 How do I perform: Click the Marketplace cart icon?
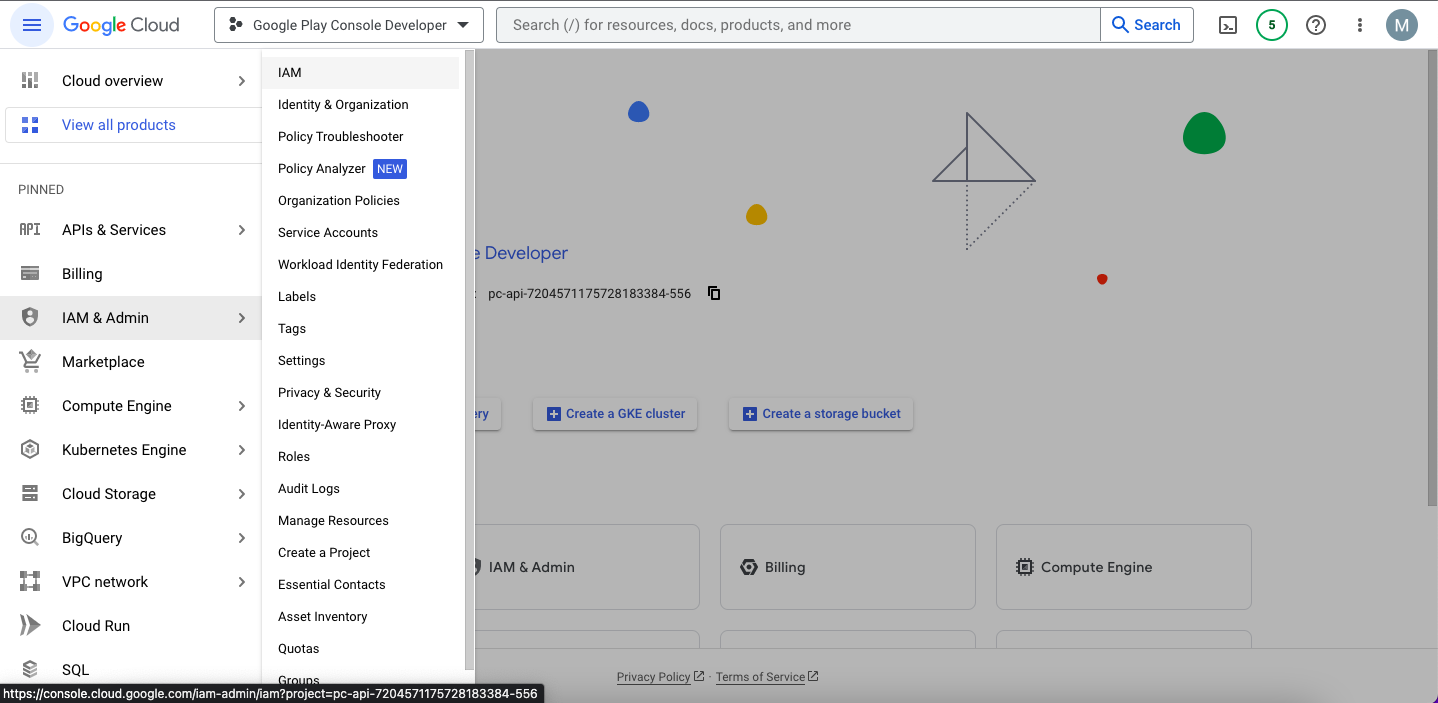(x=30, y=362)
